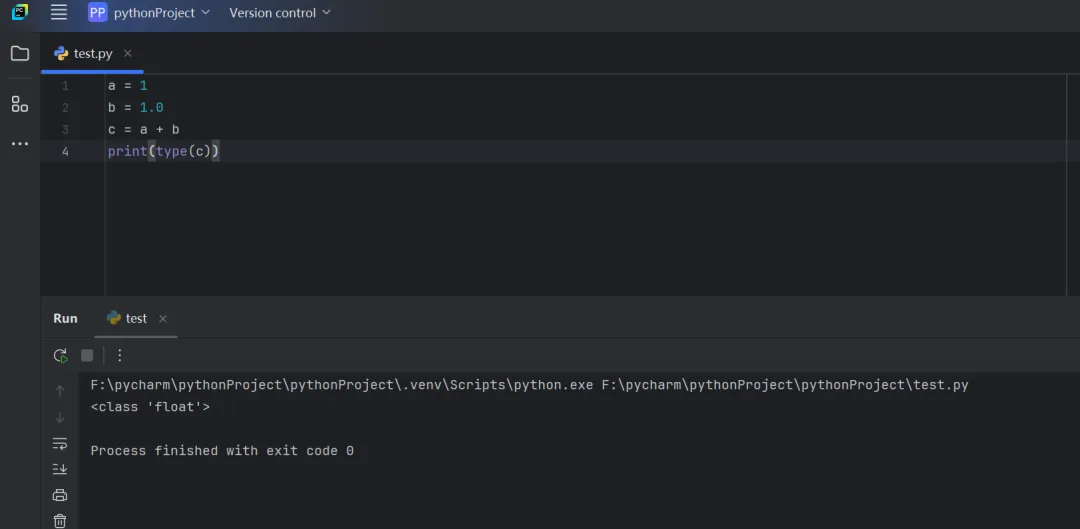The width and height of the screenshot is (1080, 529).
Task: Open Run toolbar more-options (vertical dots)
Action: click(120, 355)
